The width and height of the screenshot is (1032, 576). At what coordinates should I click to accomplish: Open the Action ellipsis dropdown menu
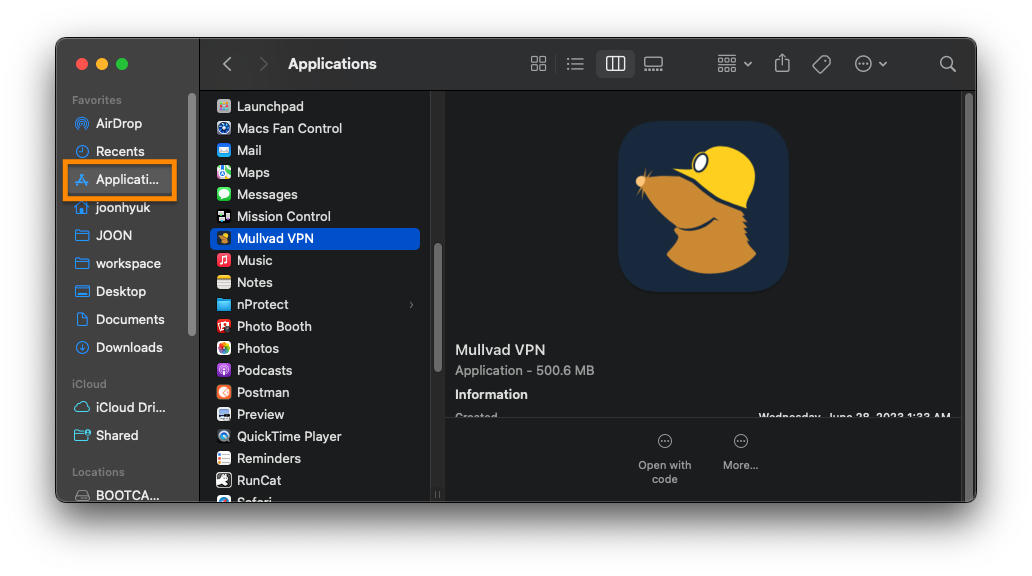[x=870, y=64]
